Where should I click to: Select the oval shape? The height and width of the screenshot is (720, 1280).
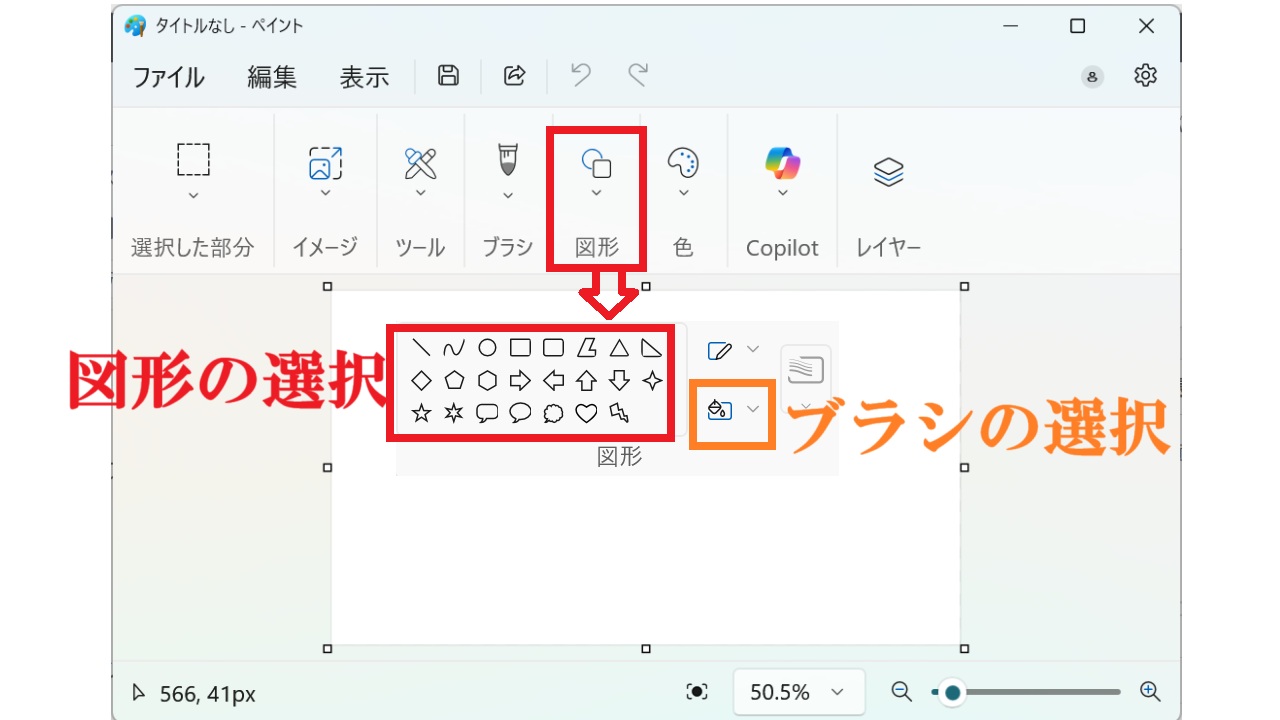pos(487,348)
